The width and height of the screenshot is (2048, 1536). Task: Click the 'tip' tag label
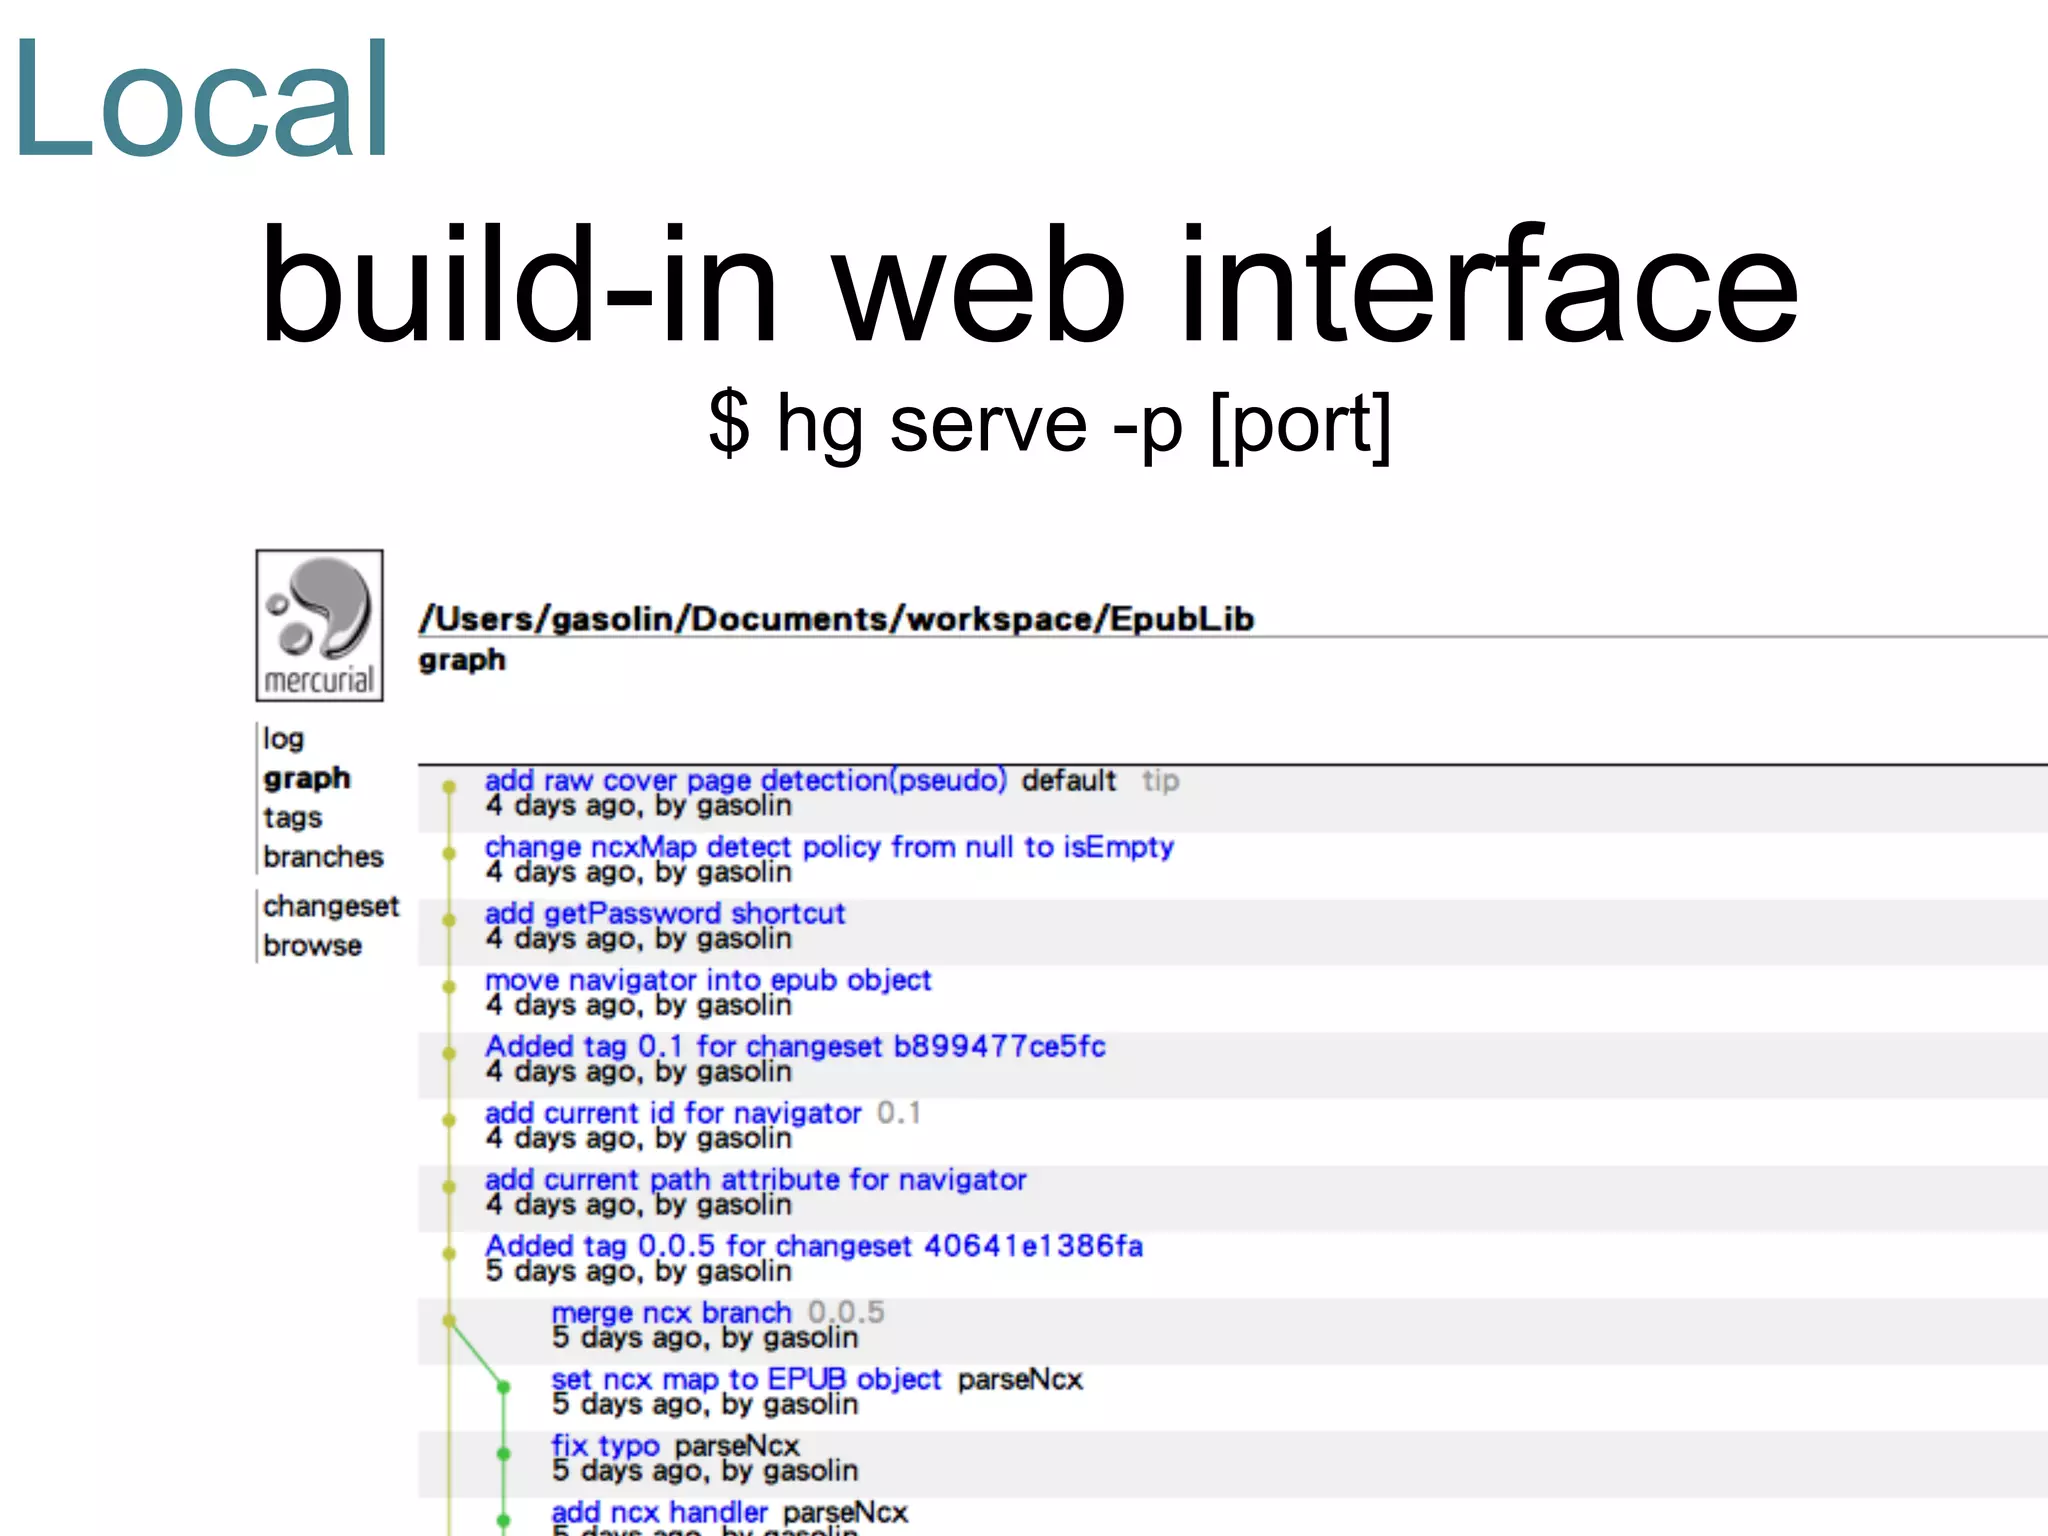[x=1161, y=780]
